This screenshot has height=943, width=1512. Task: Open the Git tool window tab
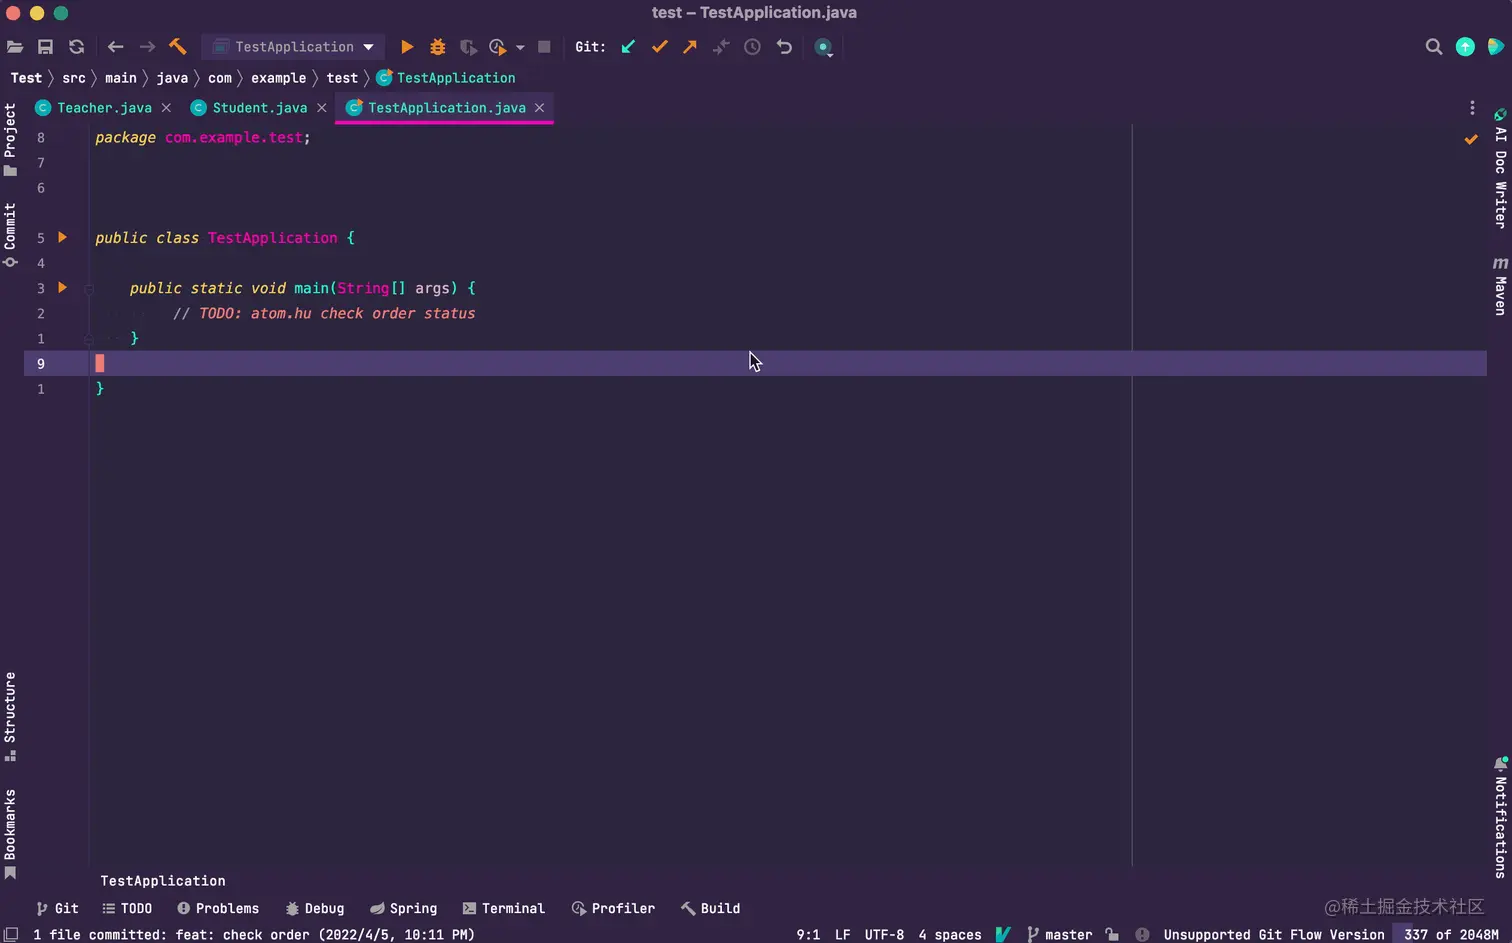[57, 908]
